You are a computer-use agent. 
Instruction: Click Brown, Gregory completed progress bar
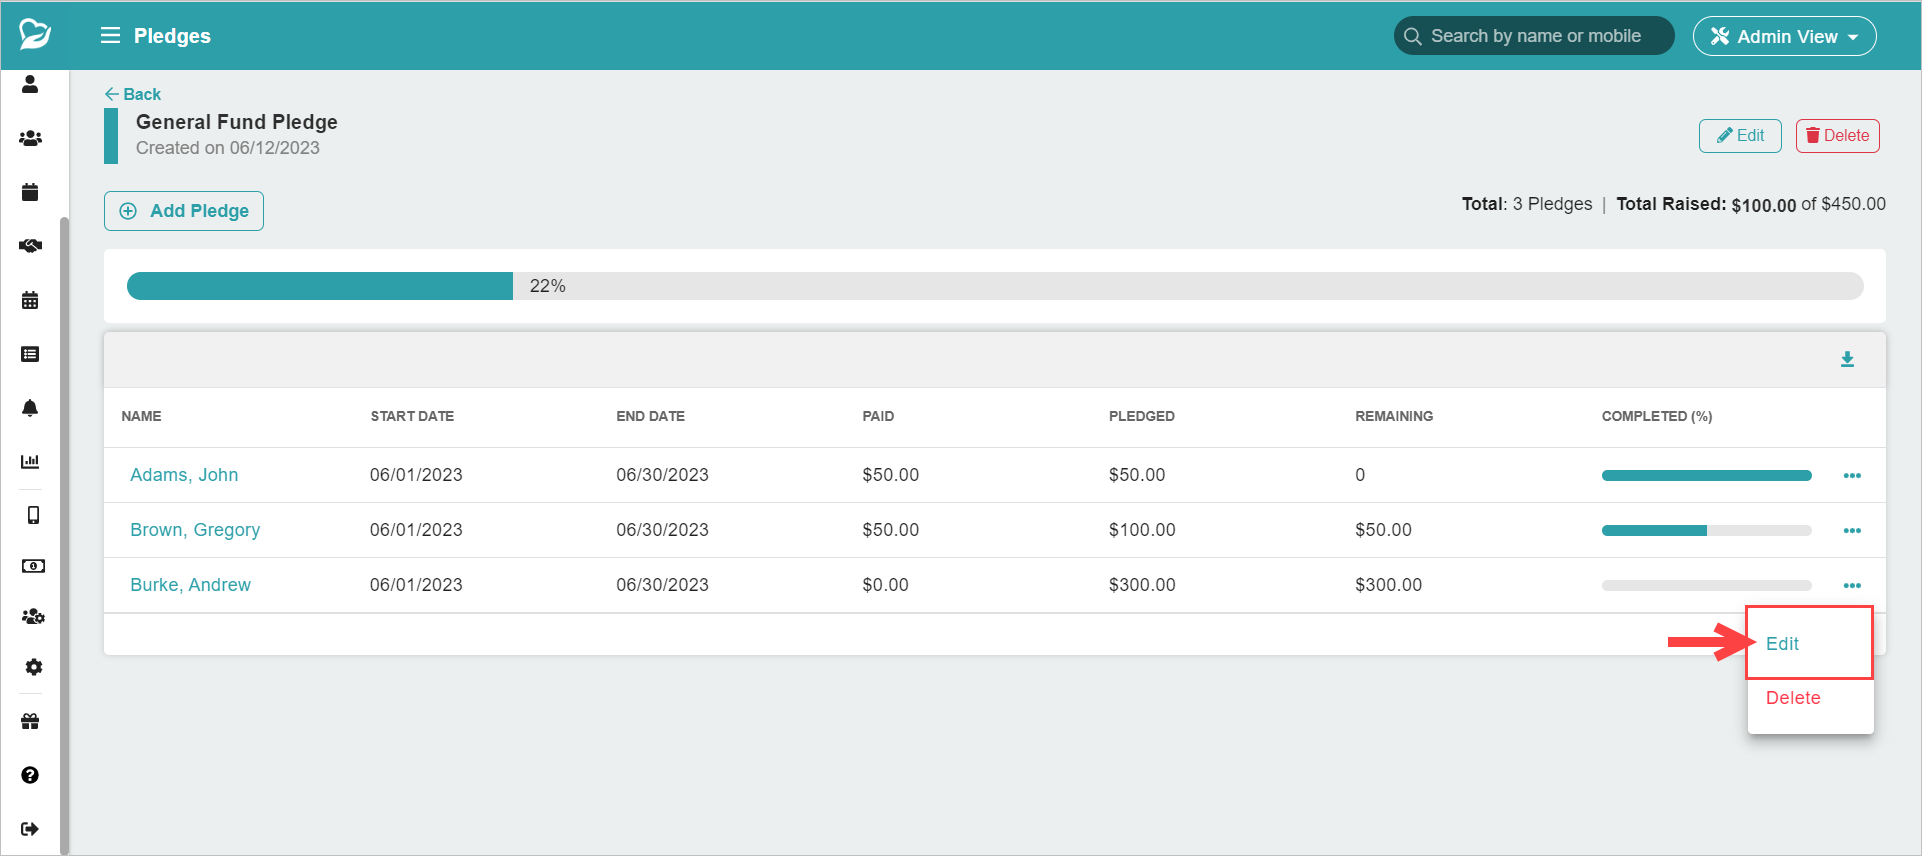point(1706,530)
